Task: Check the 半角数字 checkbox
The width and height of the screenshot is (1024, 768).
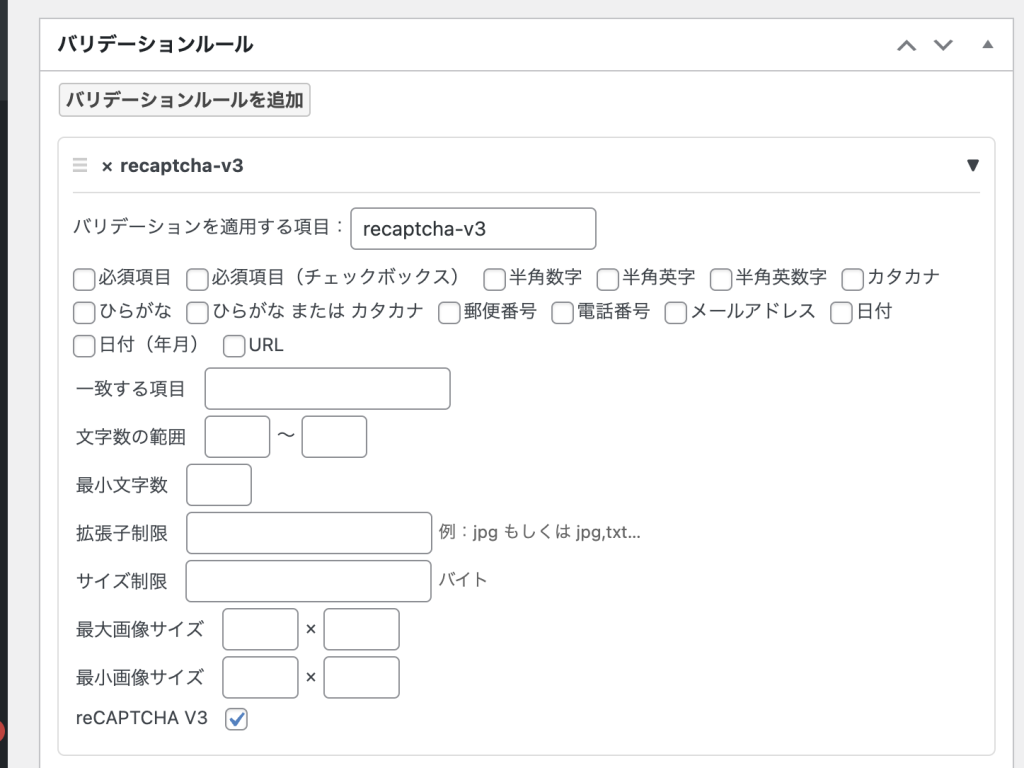Action: coord(494,279)
